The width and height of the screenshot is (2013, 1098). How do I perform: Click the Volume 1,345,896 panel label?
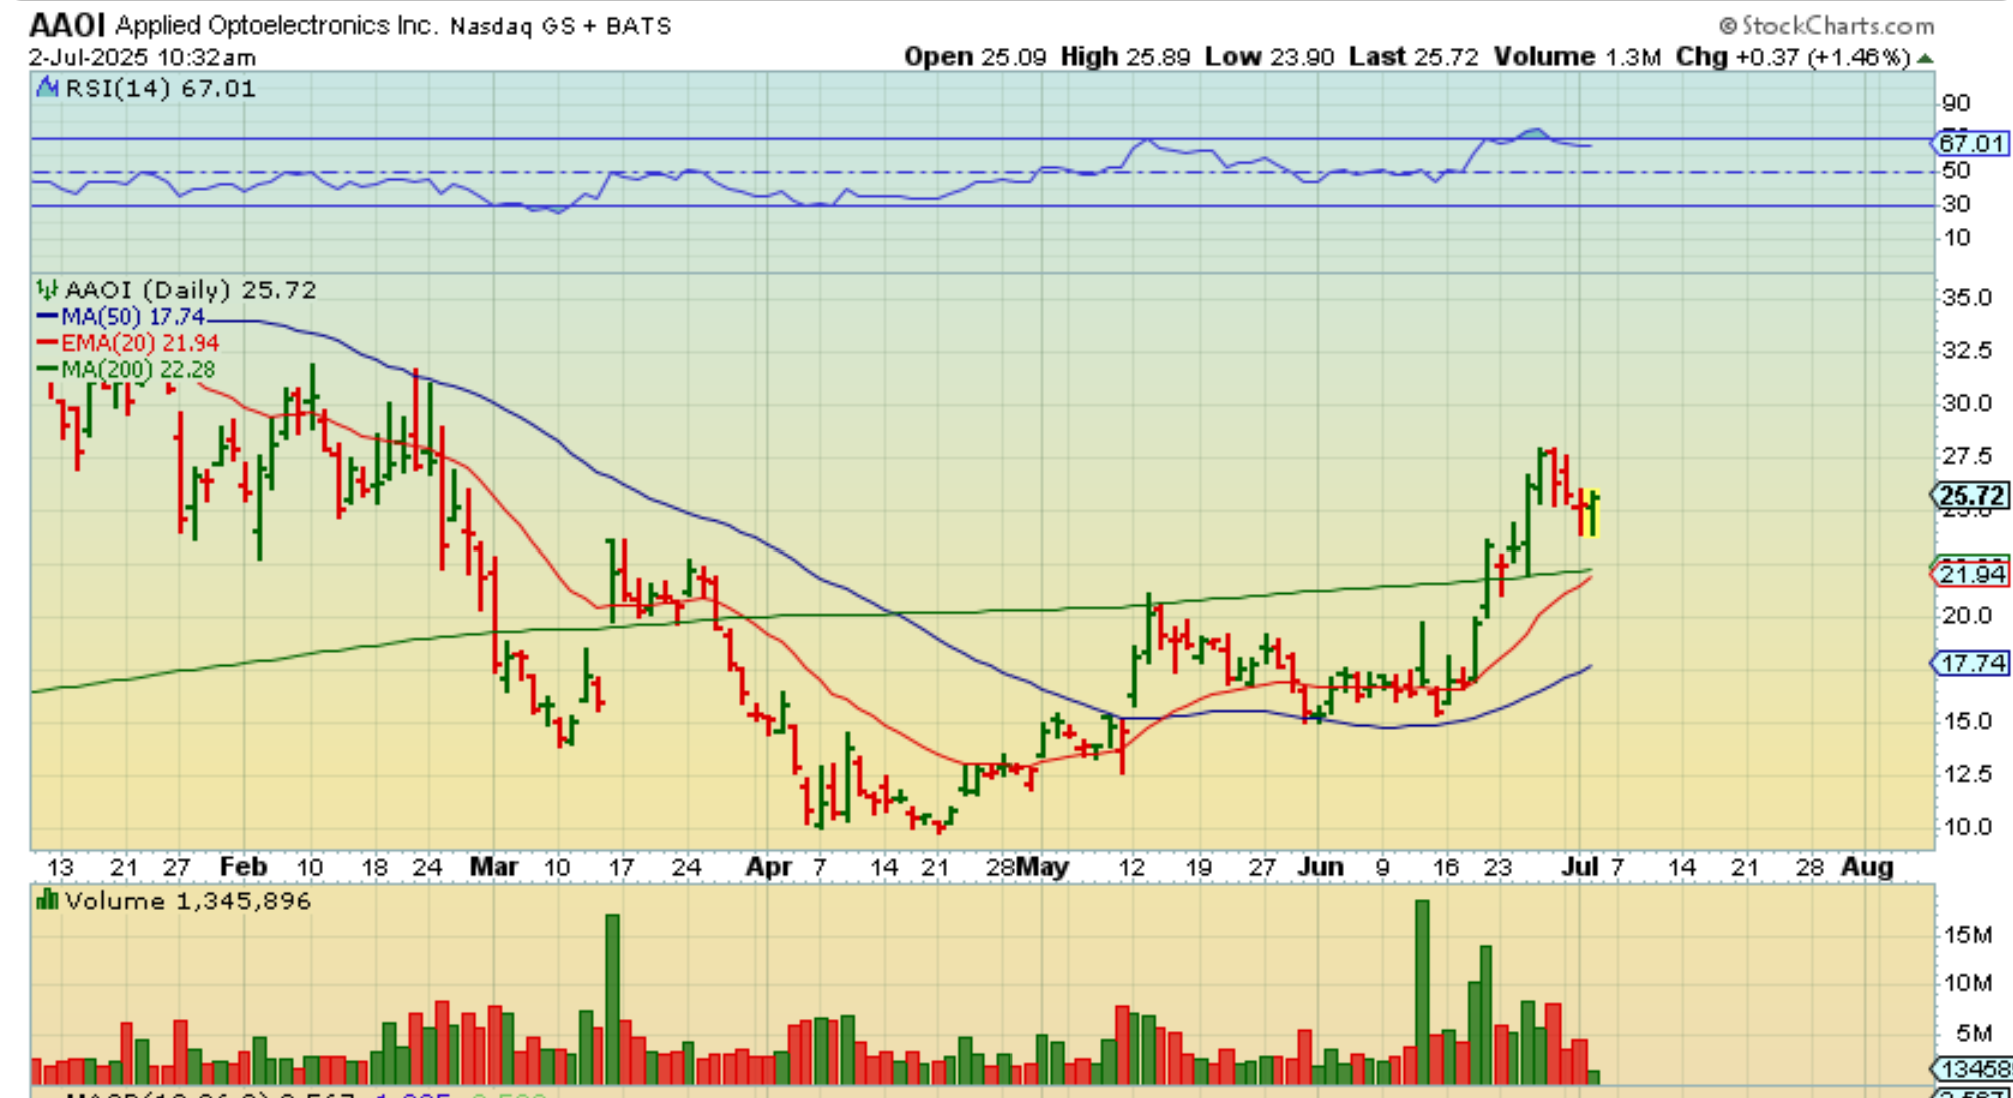187,901
